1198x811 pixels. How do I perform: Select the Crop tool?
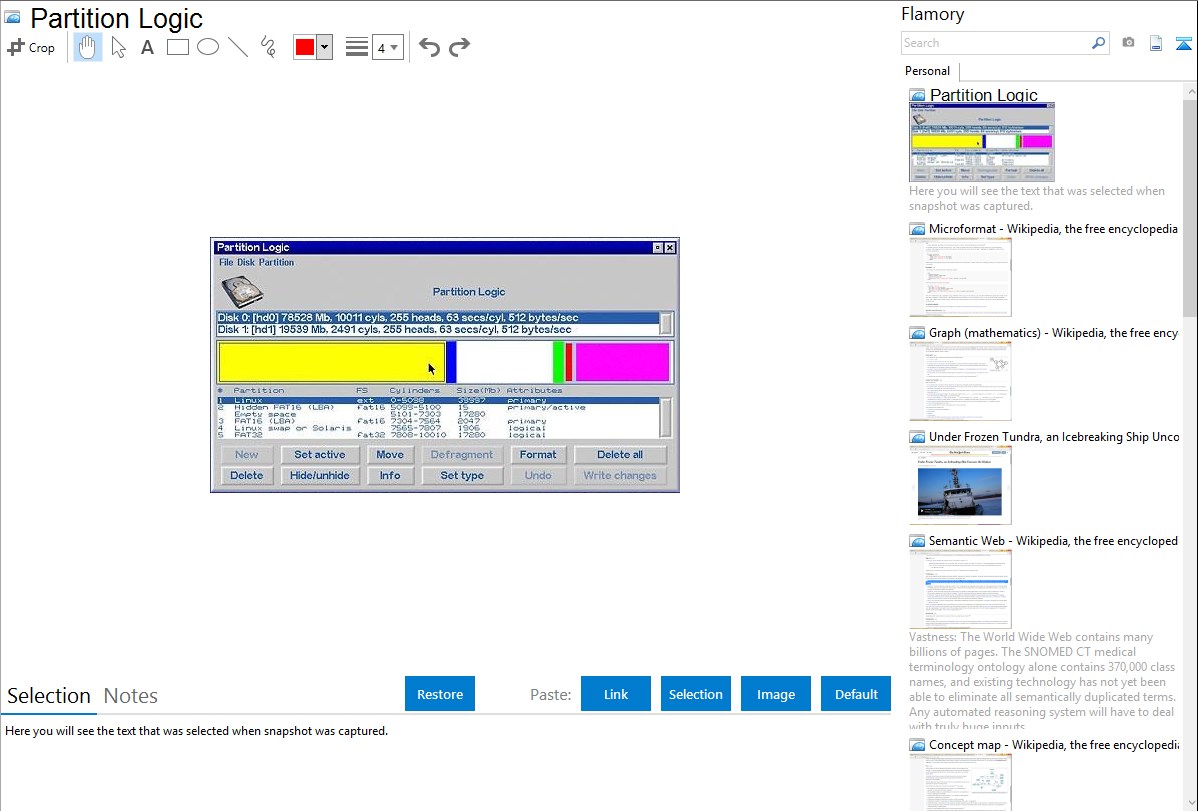click(x=31, y=47)
